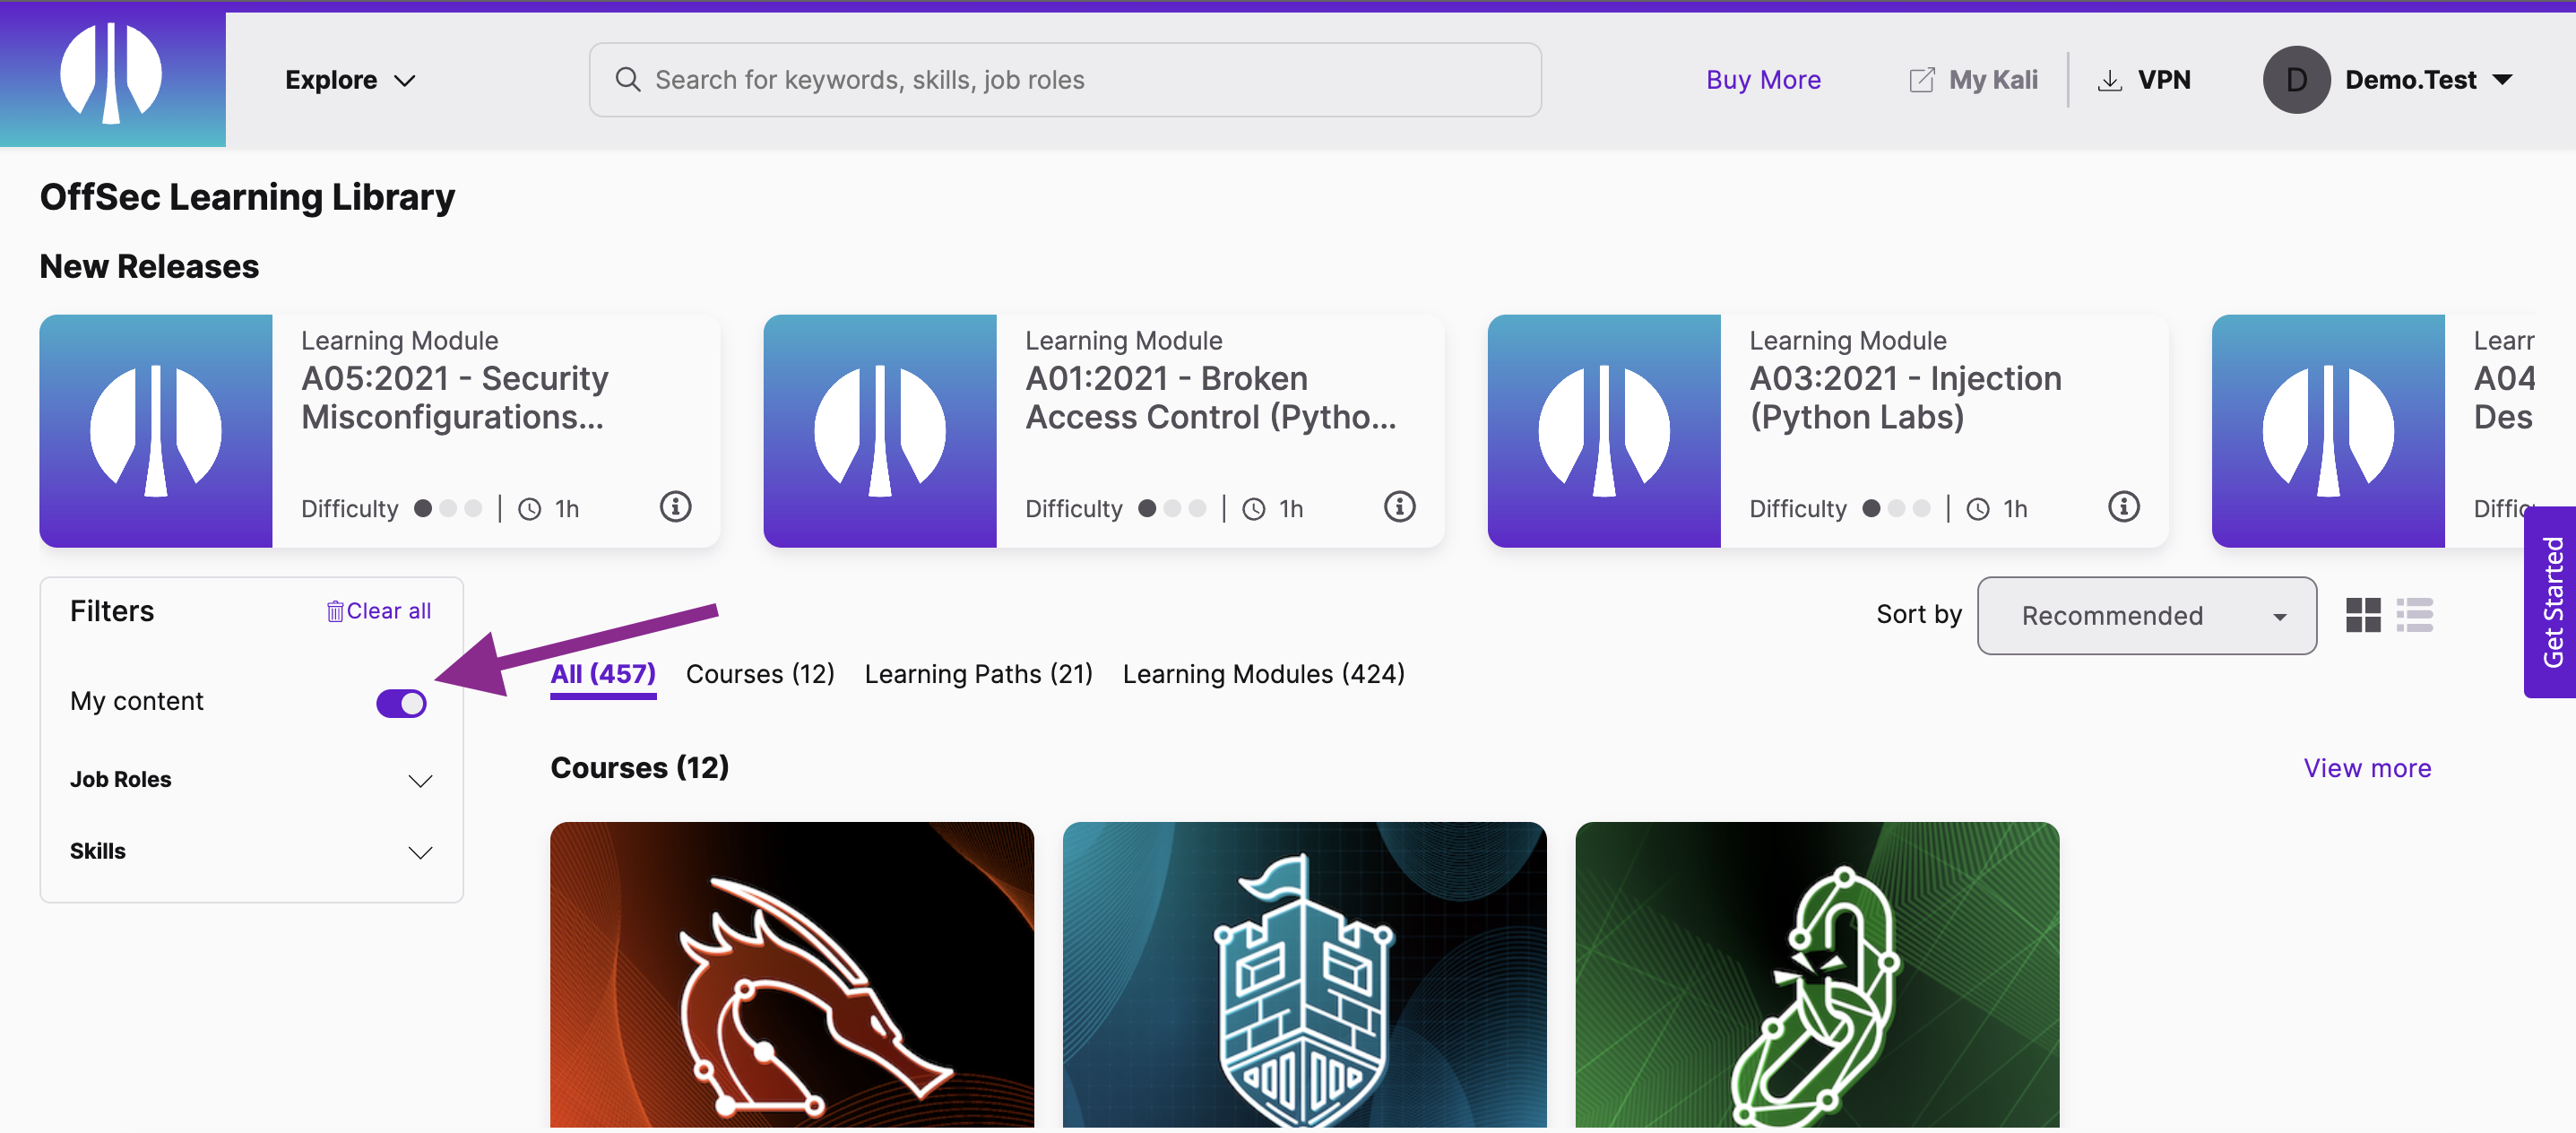Click the trash icon next to Clear all

click(334, 610)
